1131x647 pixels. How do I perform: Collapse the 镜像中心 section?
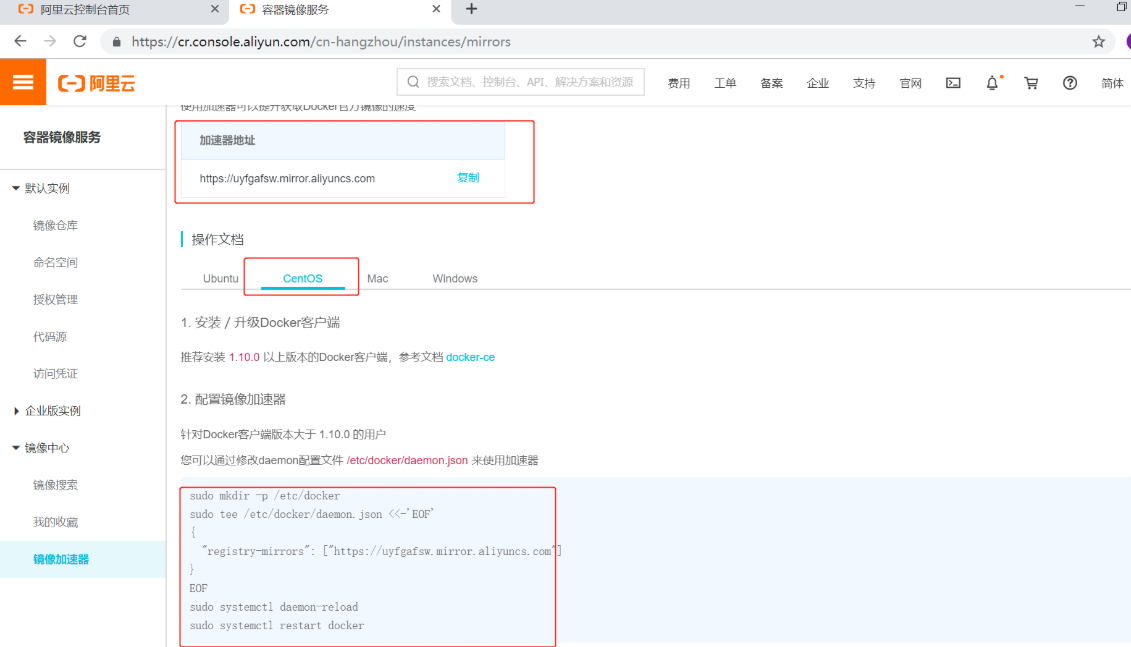pos(45,447)
